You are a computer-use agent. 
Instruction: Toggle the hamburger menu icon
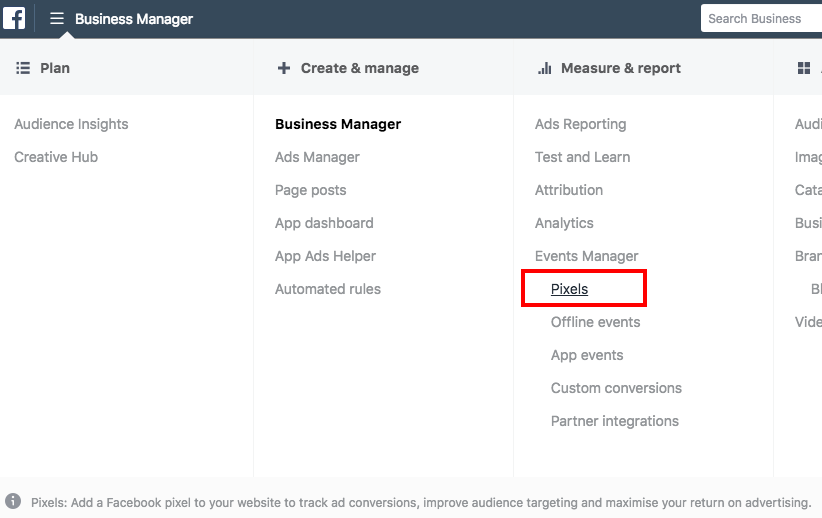click(x=57, y=18)
